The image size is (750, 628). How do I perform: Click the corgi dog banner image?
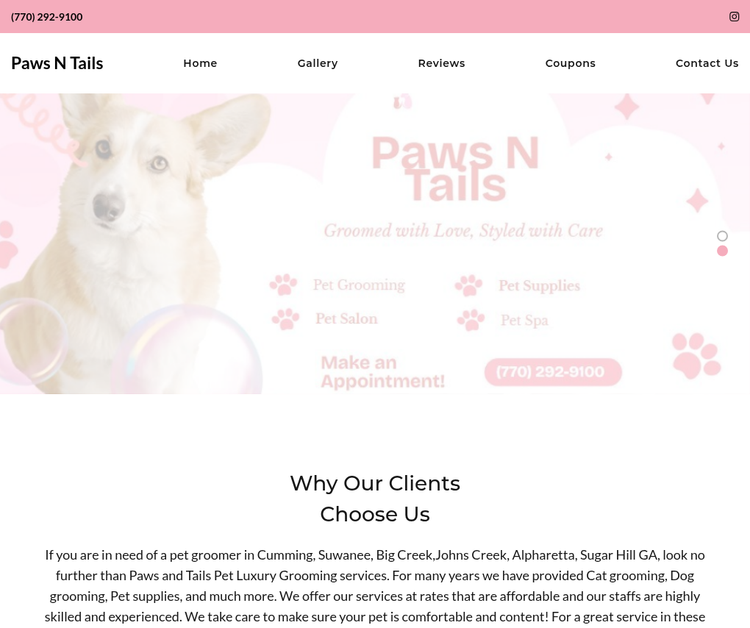(132, 243)
